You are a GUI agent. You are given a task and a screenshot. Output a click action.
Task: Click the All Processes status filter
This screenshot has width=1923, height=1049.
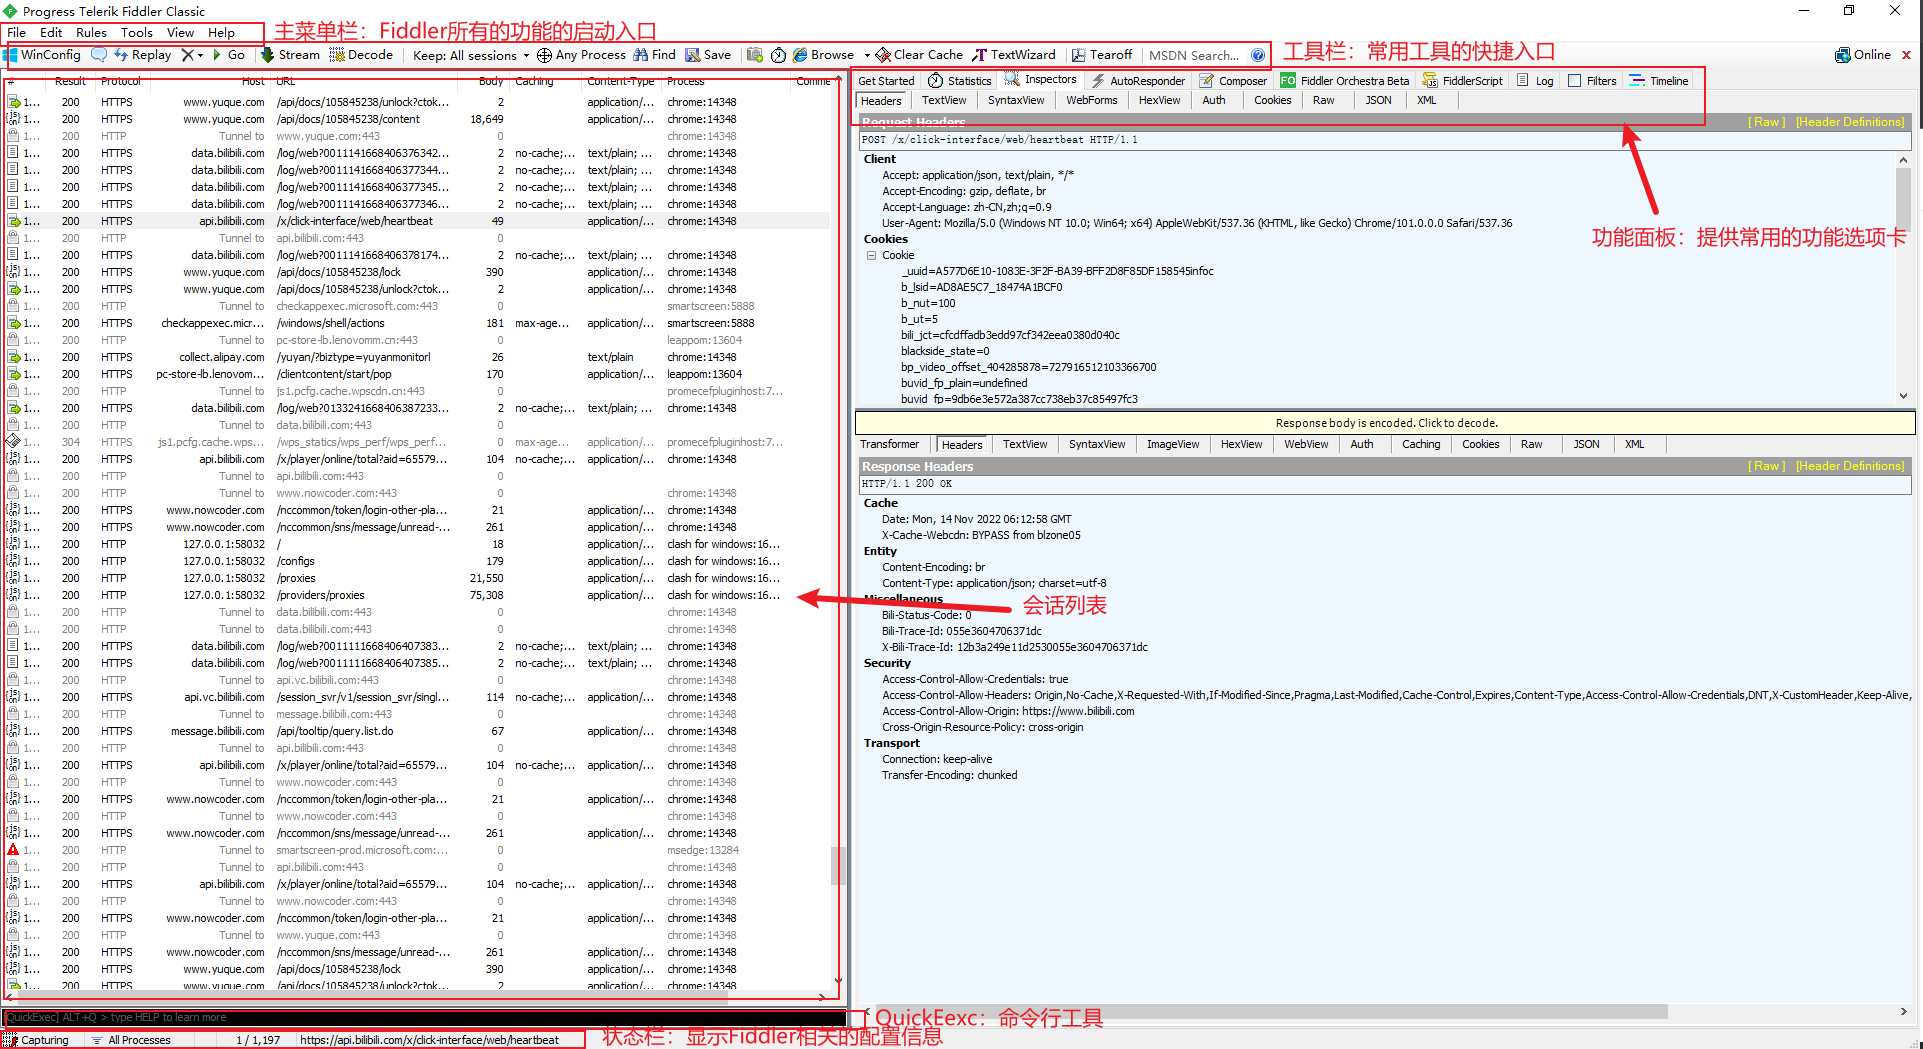click(131, 1040)
